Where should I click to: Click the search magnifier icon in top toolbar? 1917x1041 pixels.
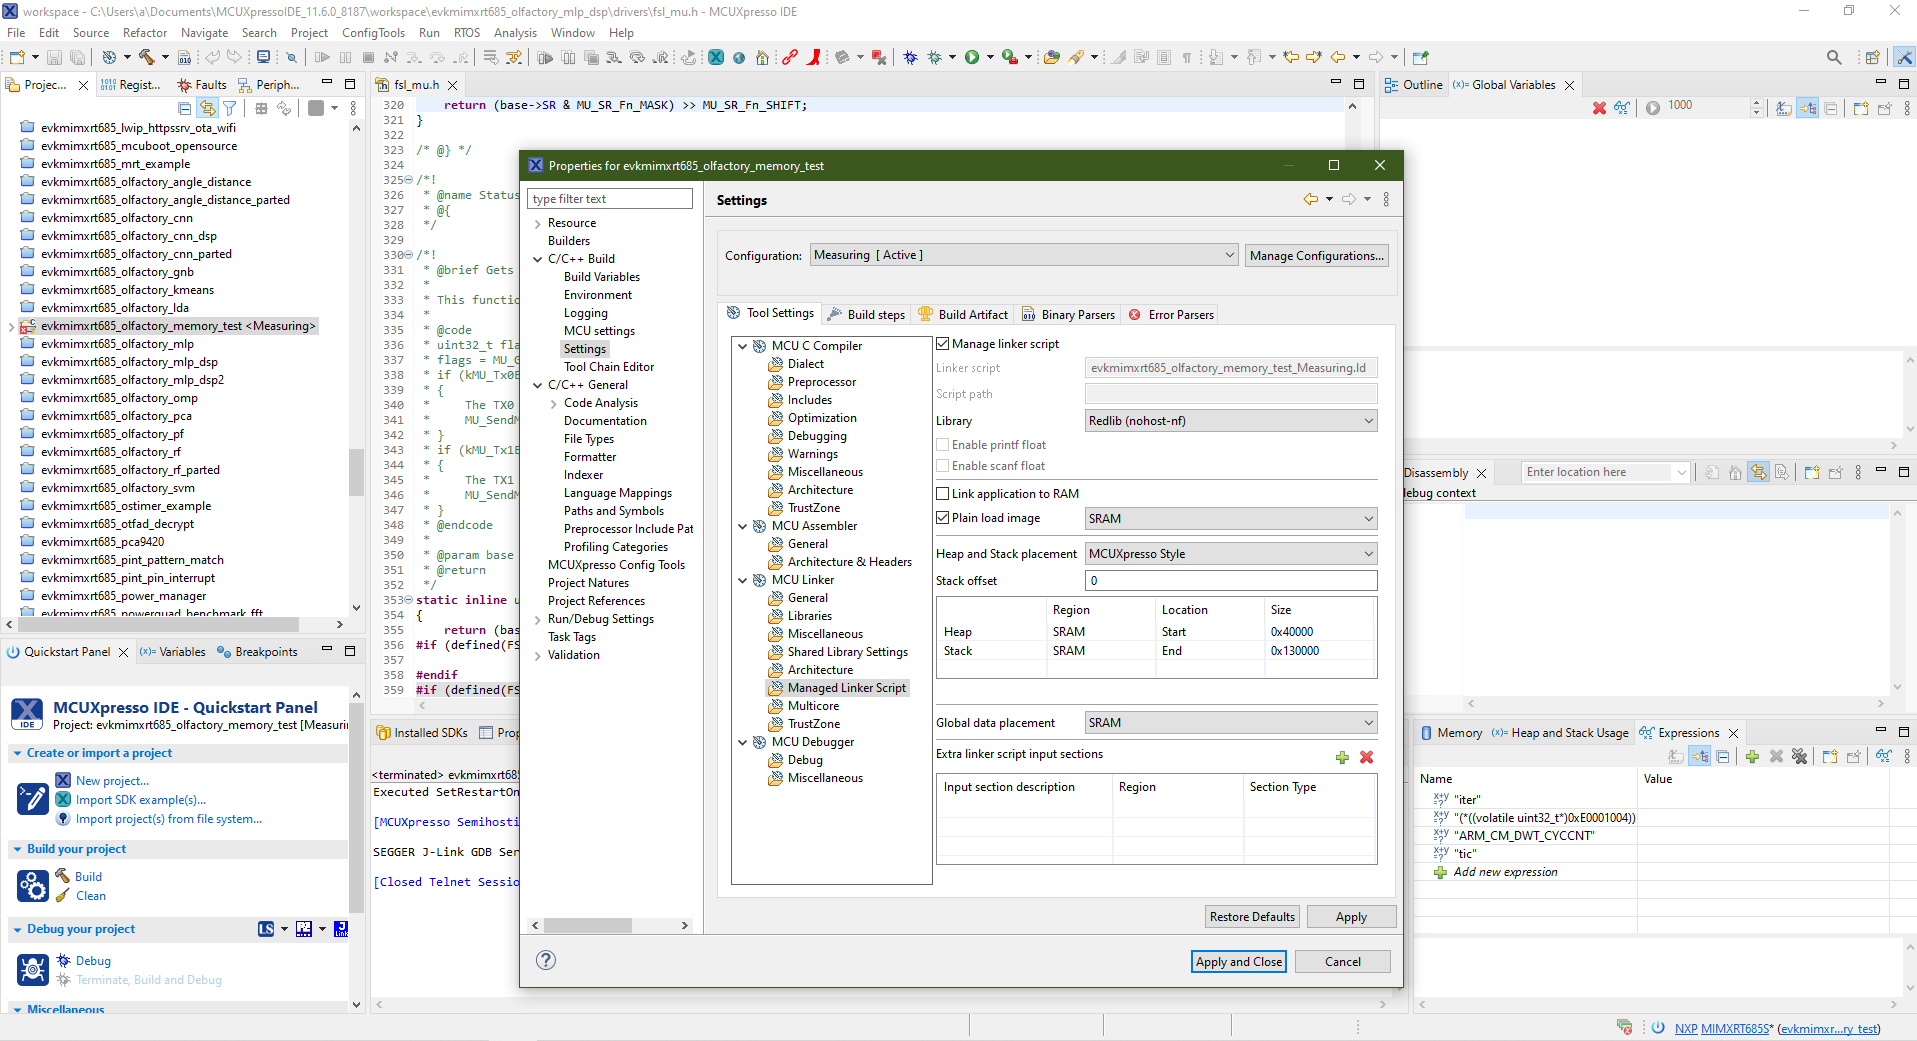click(x=1834, y=58)
